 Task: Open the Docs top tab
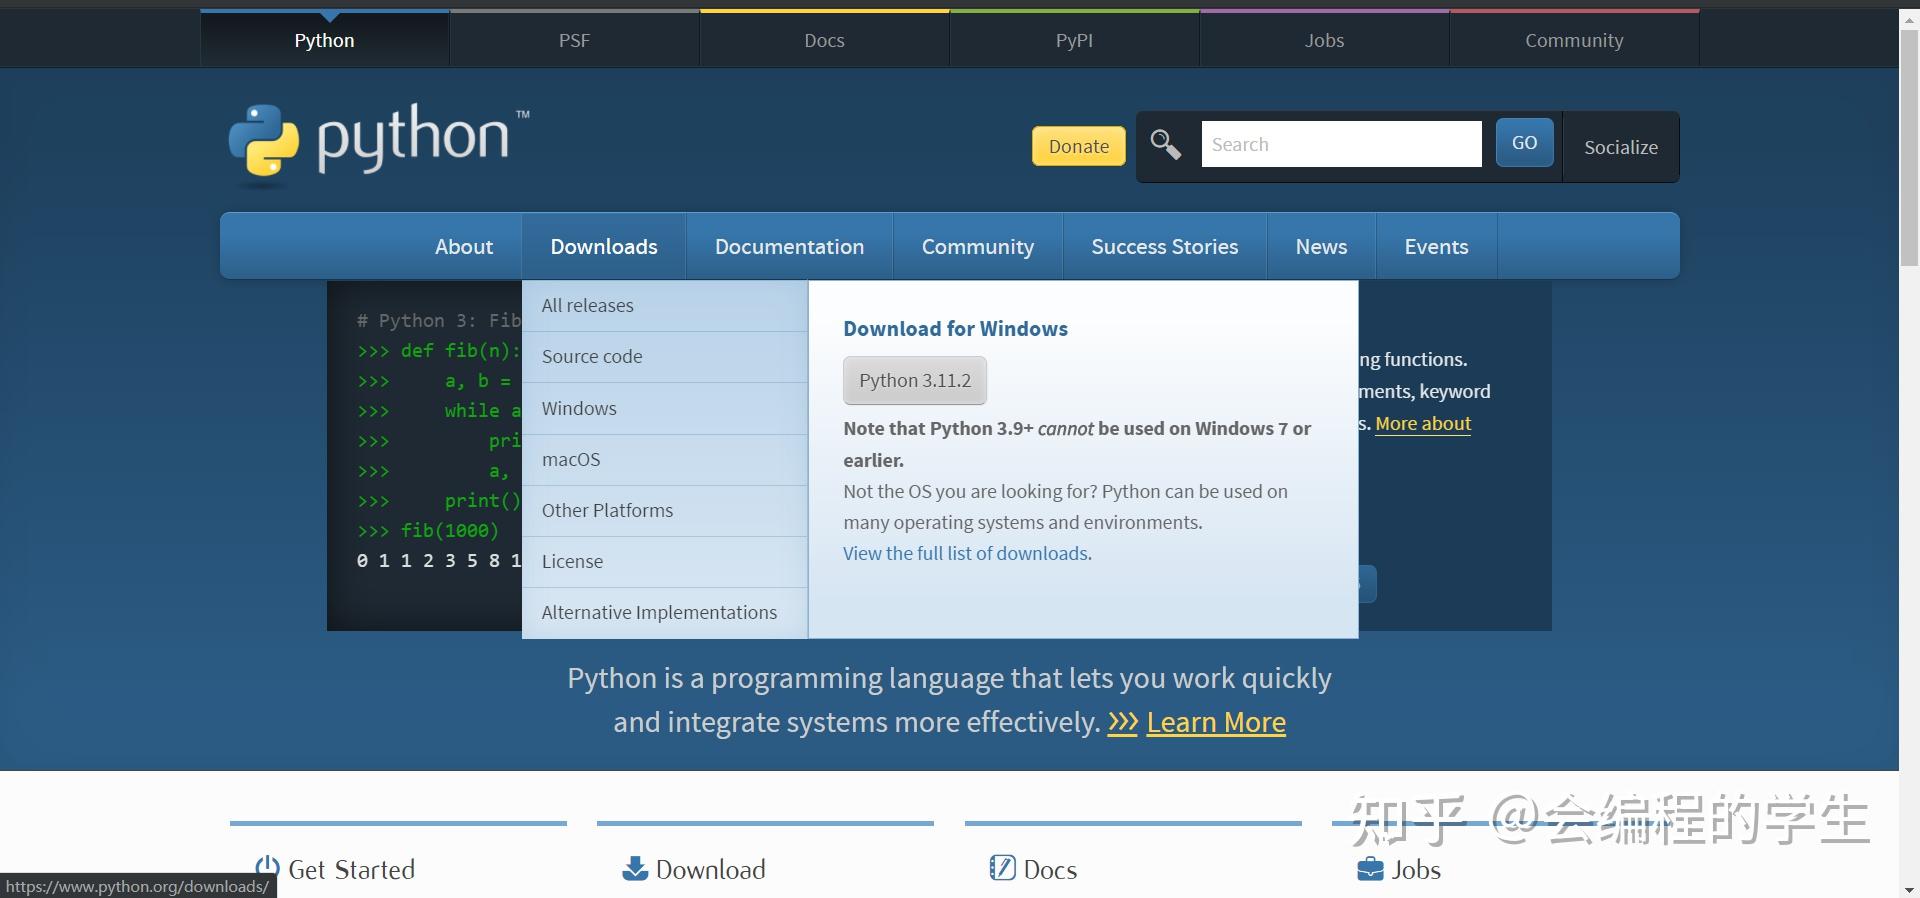point(824,40)
